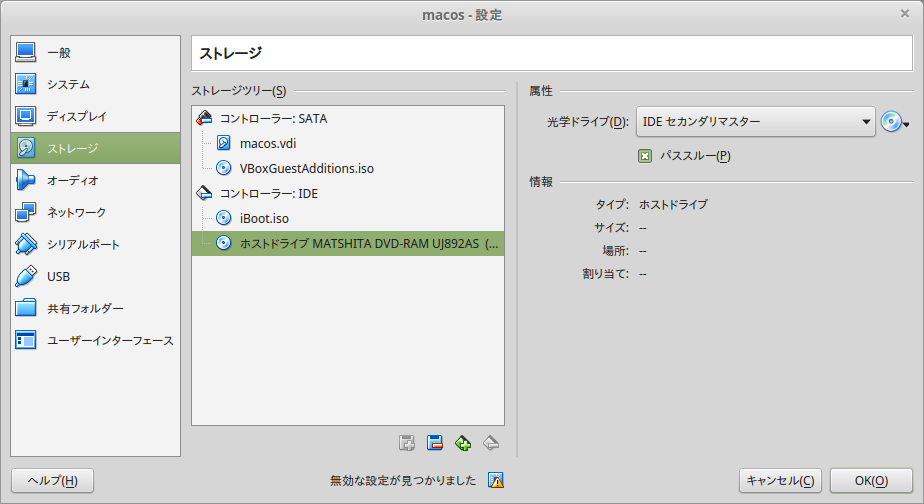Screen dimensions: 924x504
Task: Open the ディスプレイ settings category
Action: coord(95,116)
